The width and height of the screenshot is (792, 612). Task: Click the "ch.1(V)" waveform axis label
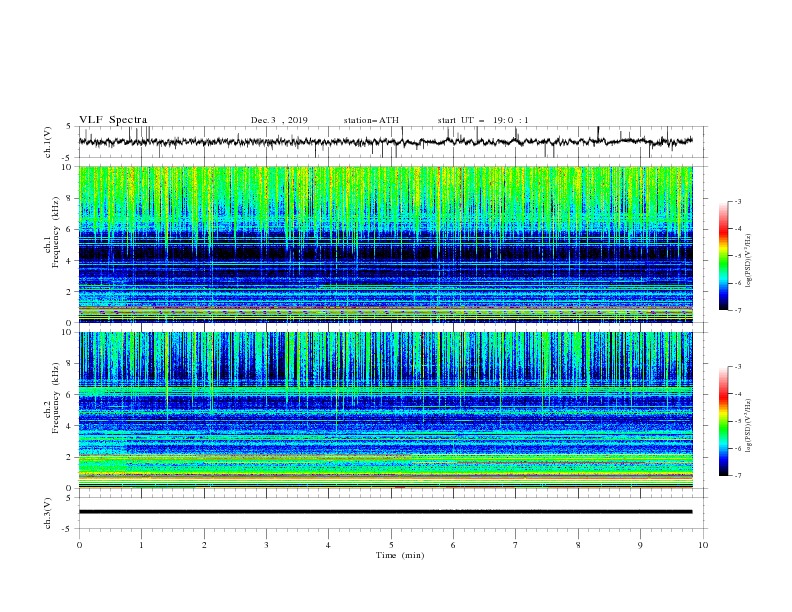[48, 142]
